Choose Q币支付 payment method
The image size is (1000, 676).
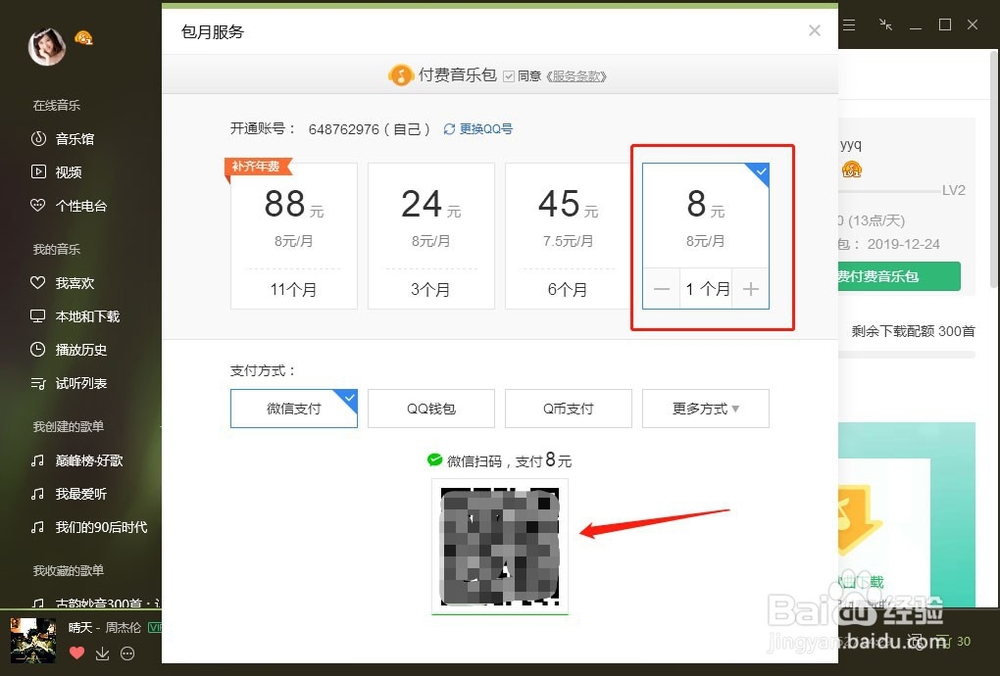coord(568,408)
